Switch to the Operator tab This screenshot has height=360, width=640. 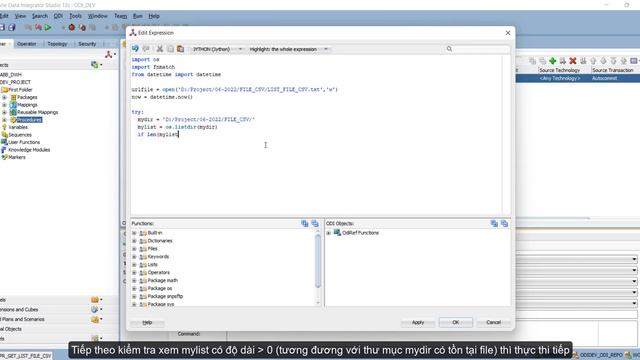(x=27, y=44)
